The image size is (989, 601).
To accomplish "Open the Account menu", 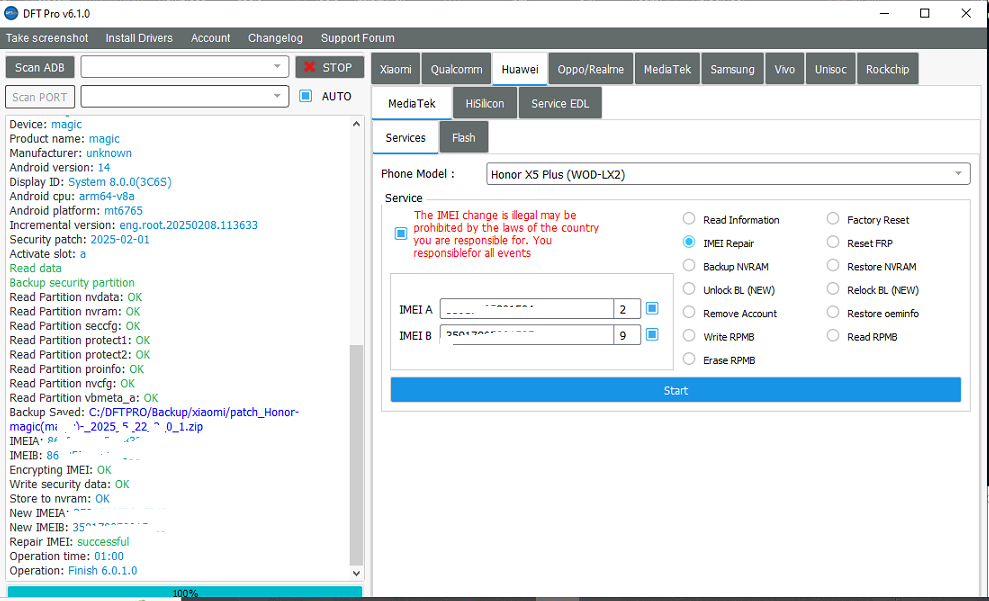I will pyautogui.click(x=211, y=38).
